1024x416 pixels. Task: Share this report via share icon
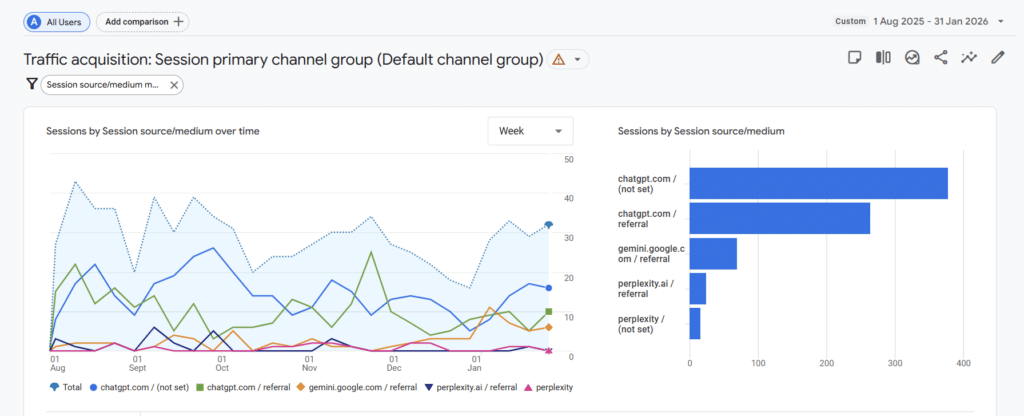tap(940, 58)
